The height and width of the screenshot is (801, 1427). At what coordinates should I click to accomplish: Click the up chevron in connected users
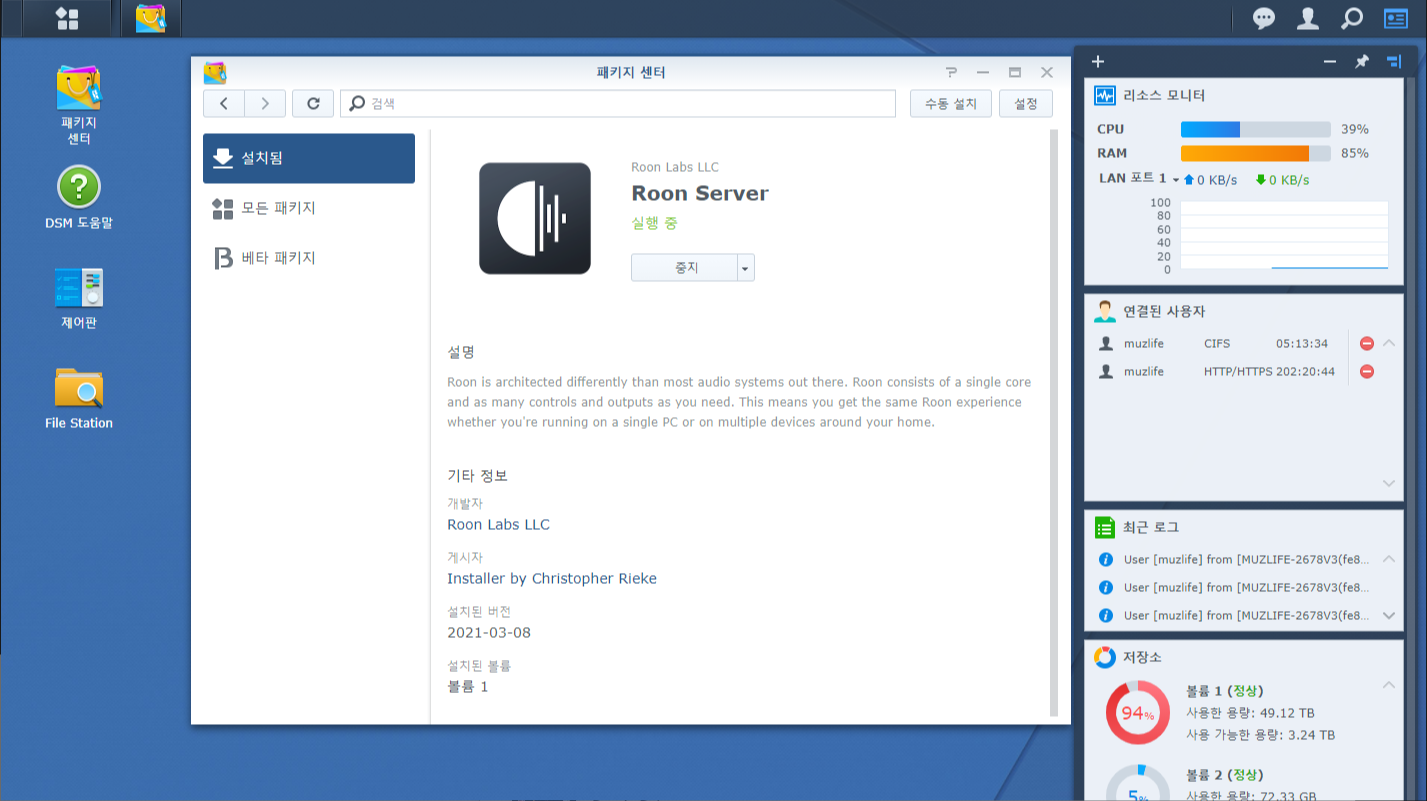[1389, 343]
